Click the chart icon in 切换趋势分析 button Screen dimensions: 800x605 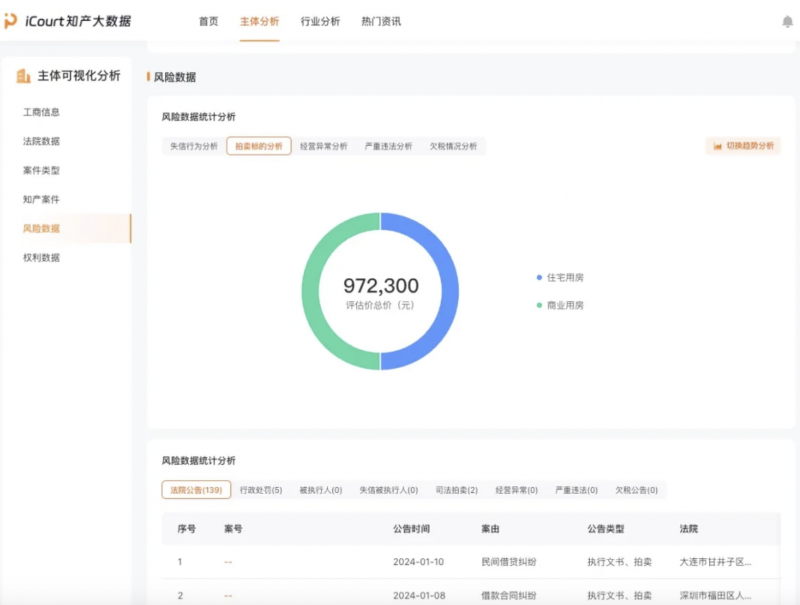717,146
